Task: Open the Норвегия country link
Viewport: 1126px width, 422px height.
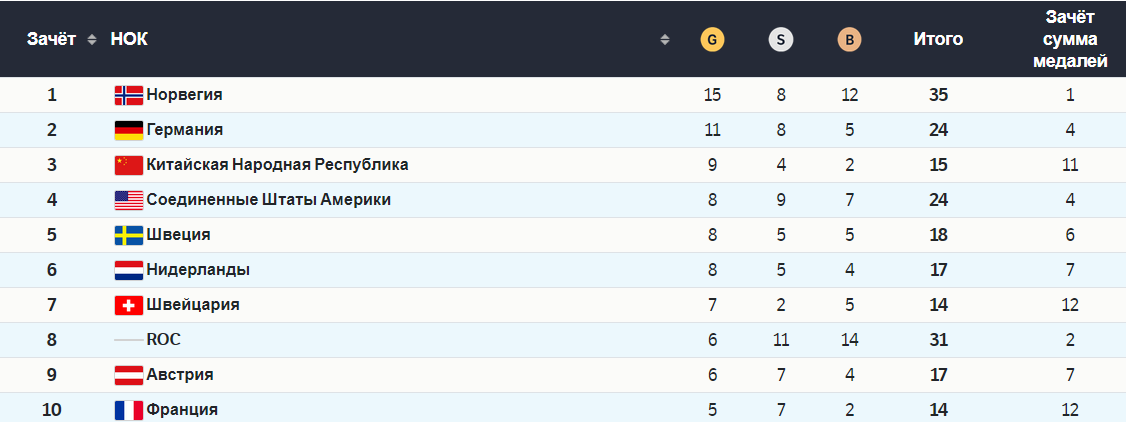Action: 184,95
